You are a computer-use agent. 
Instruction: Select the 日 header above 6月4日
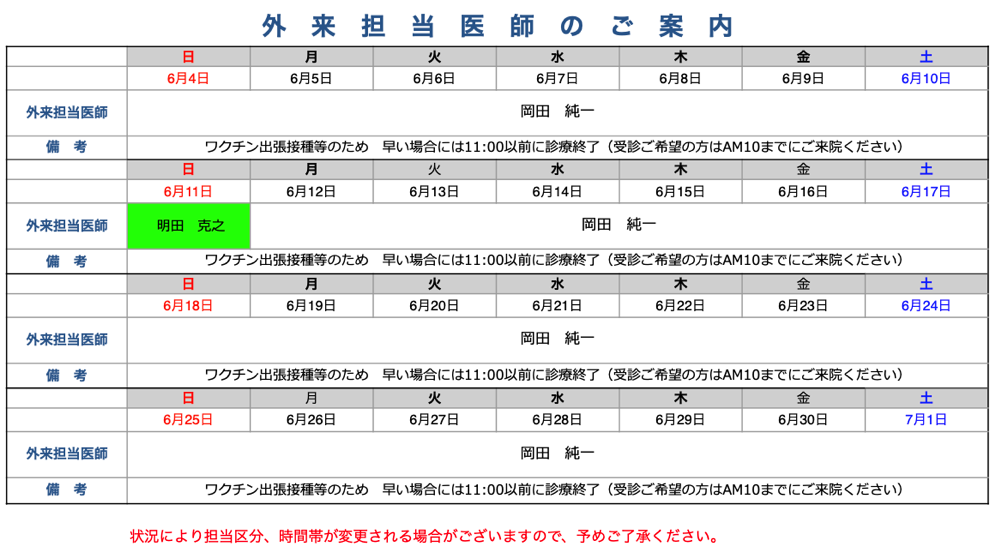pos(189,57)
